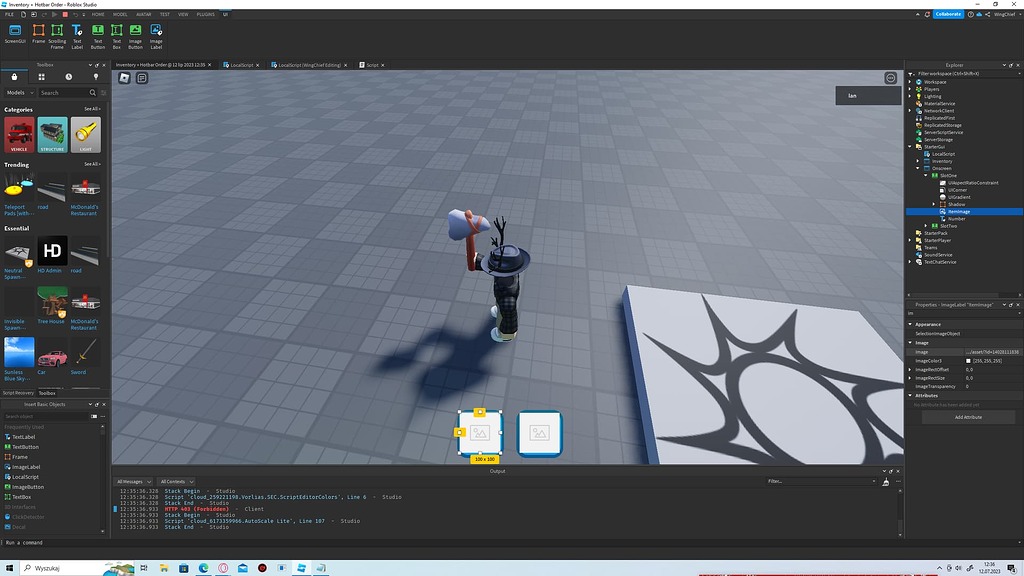1024x576 pixels.
Task: Select the HD Admin toolbox thumbnail
Action: pyautogui.click(x=52, y=251)
